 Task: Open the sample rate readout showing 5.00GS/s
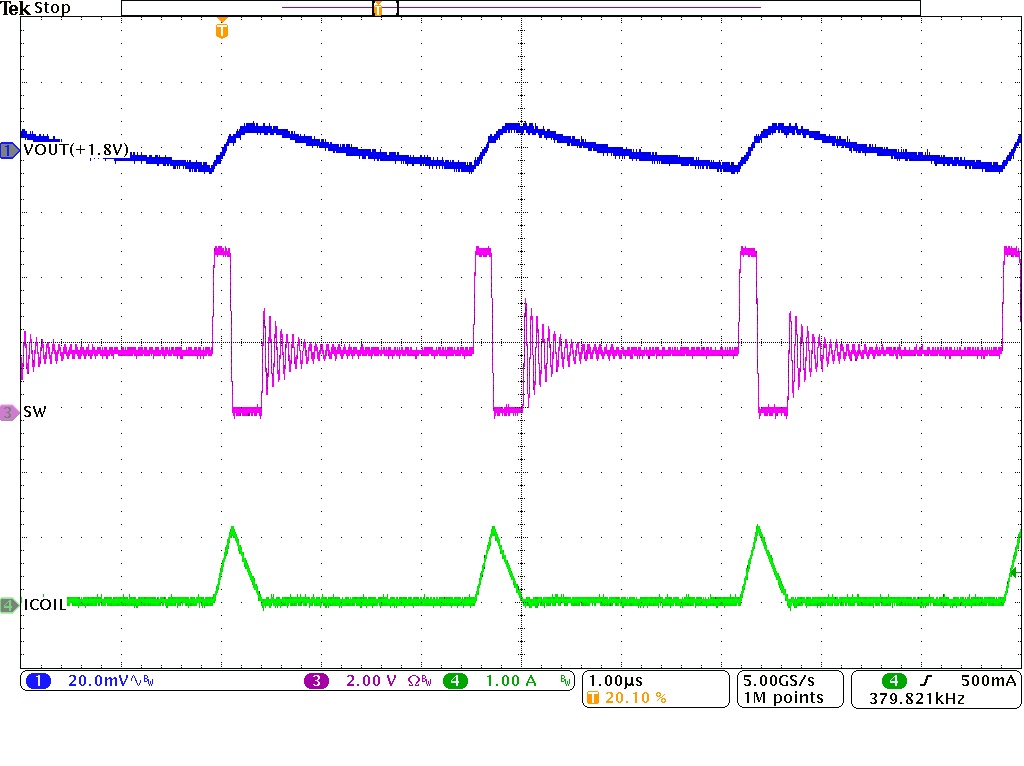pos(780,679)
